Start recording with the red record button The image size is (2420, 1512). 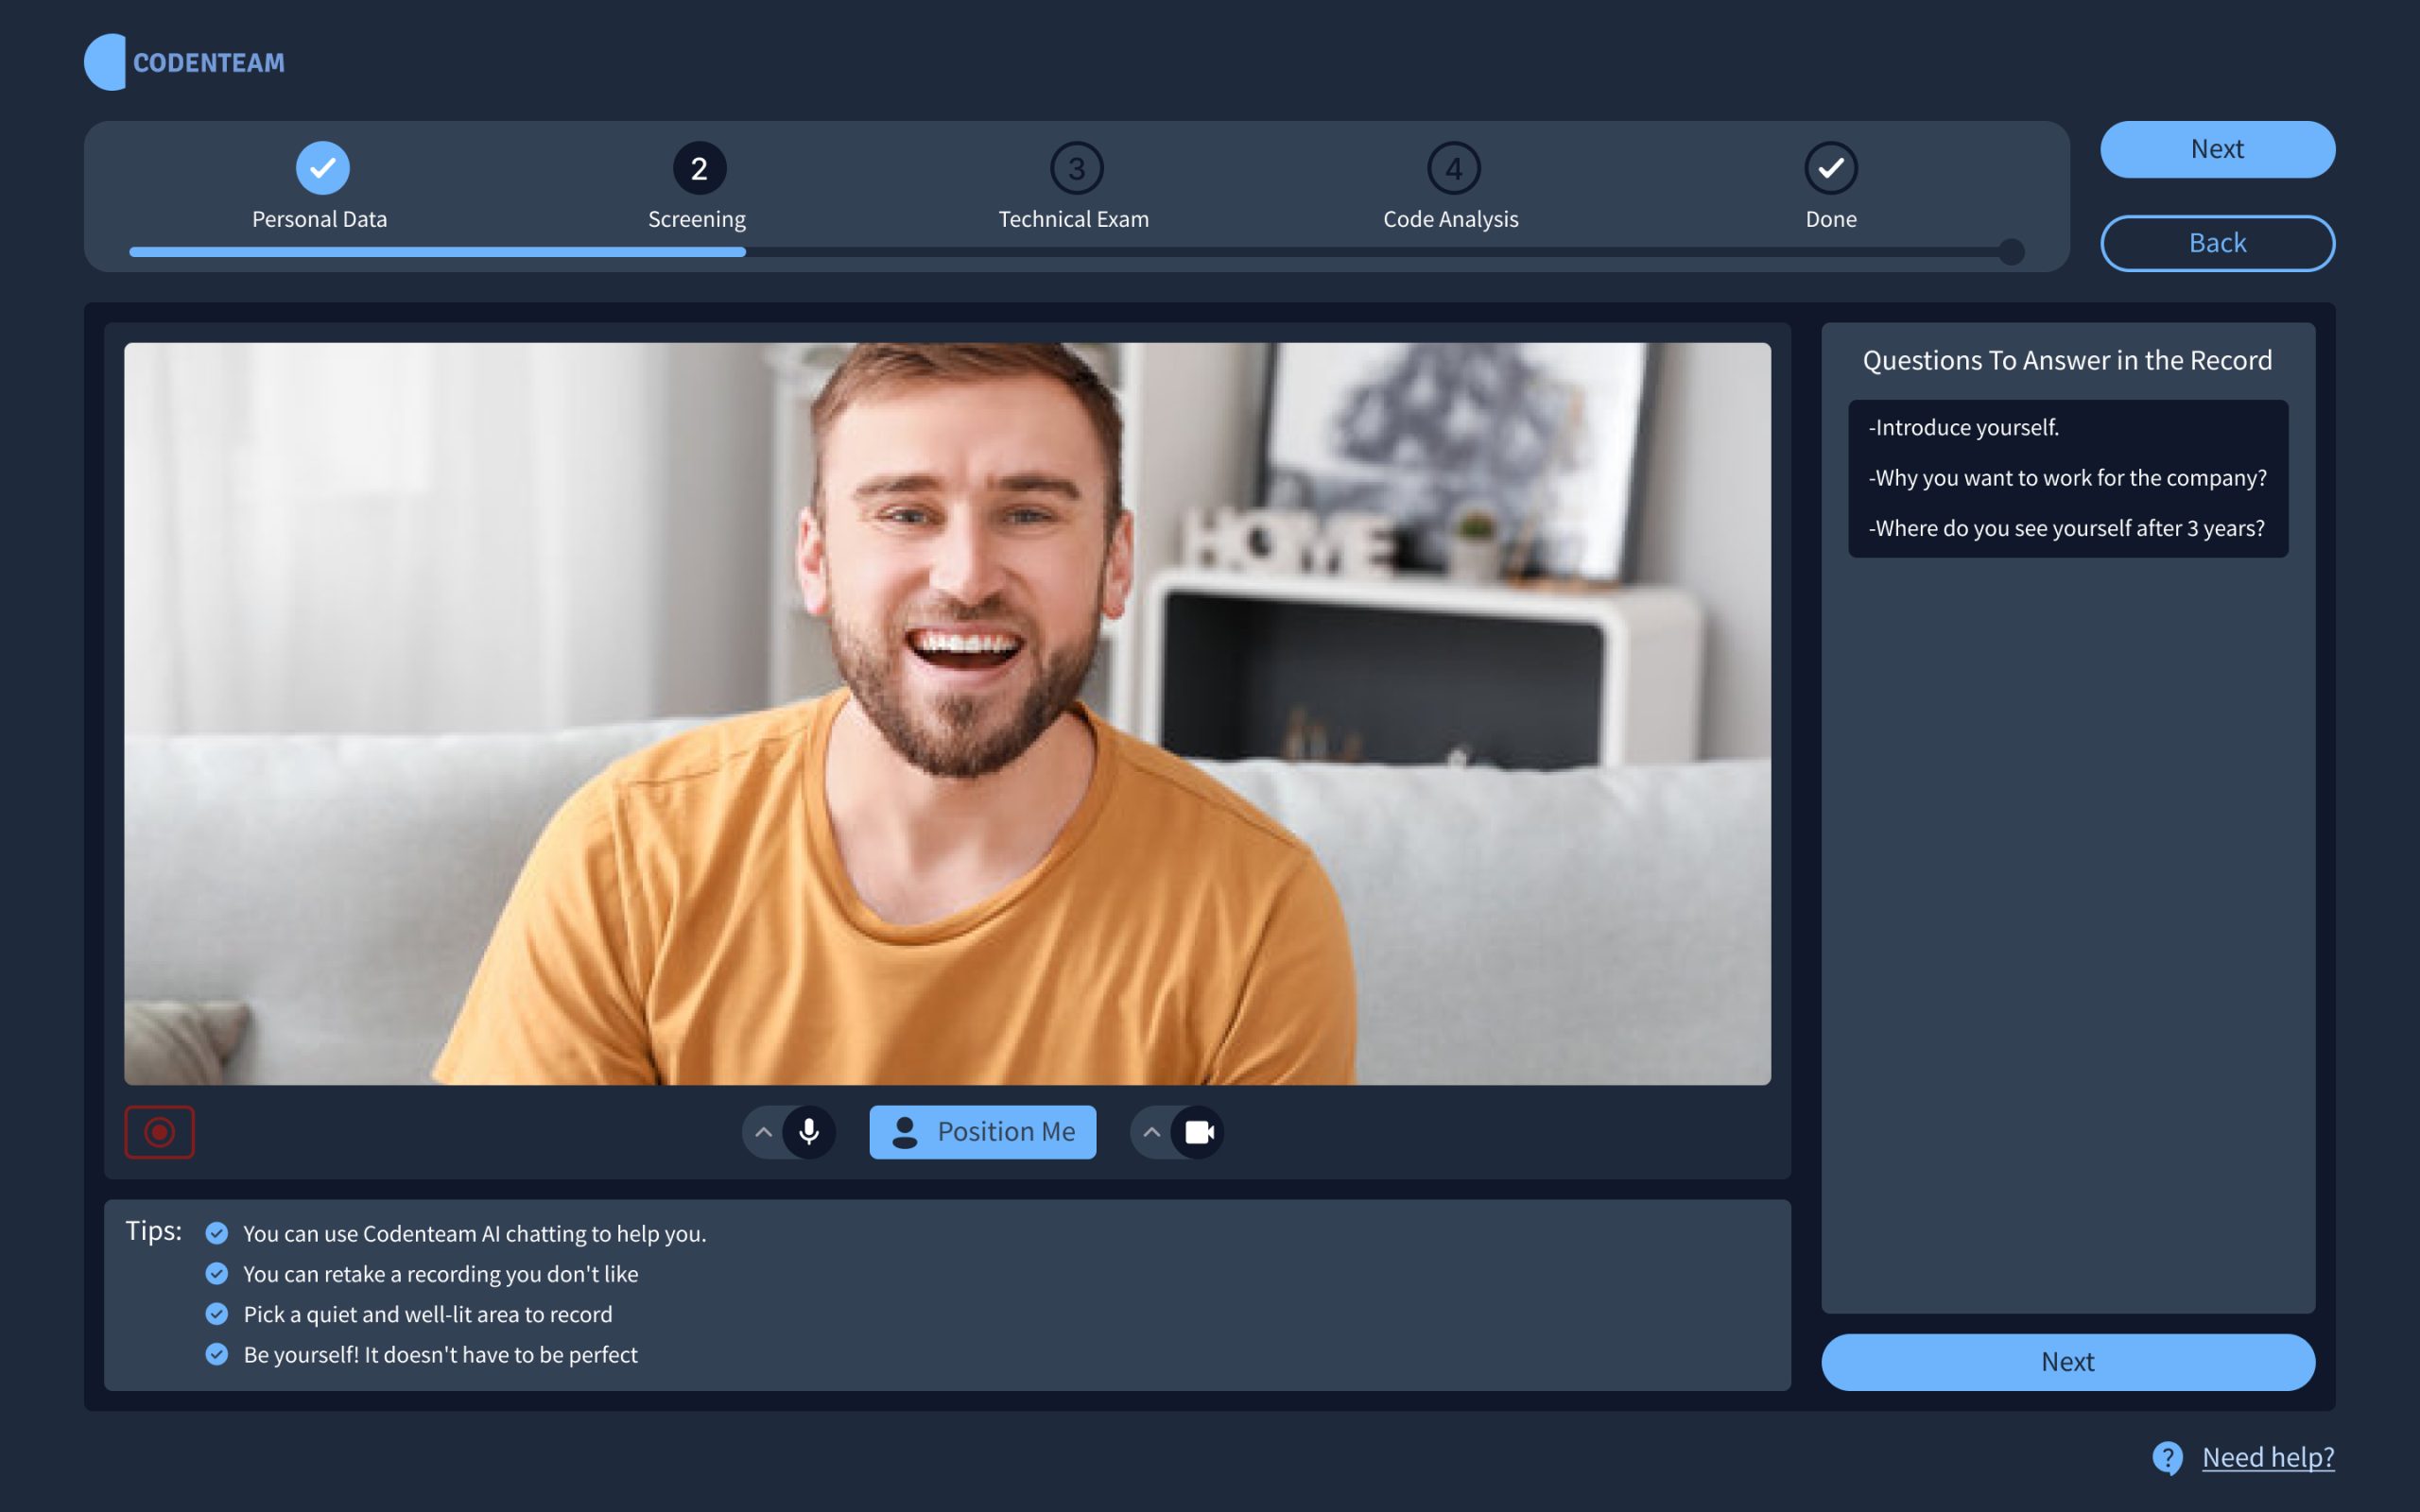(x=159, y=1132)
